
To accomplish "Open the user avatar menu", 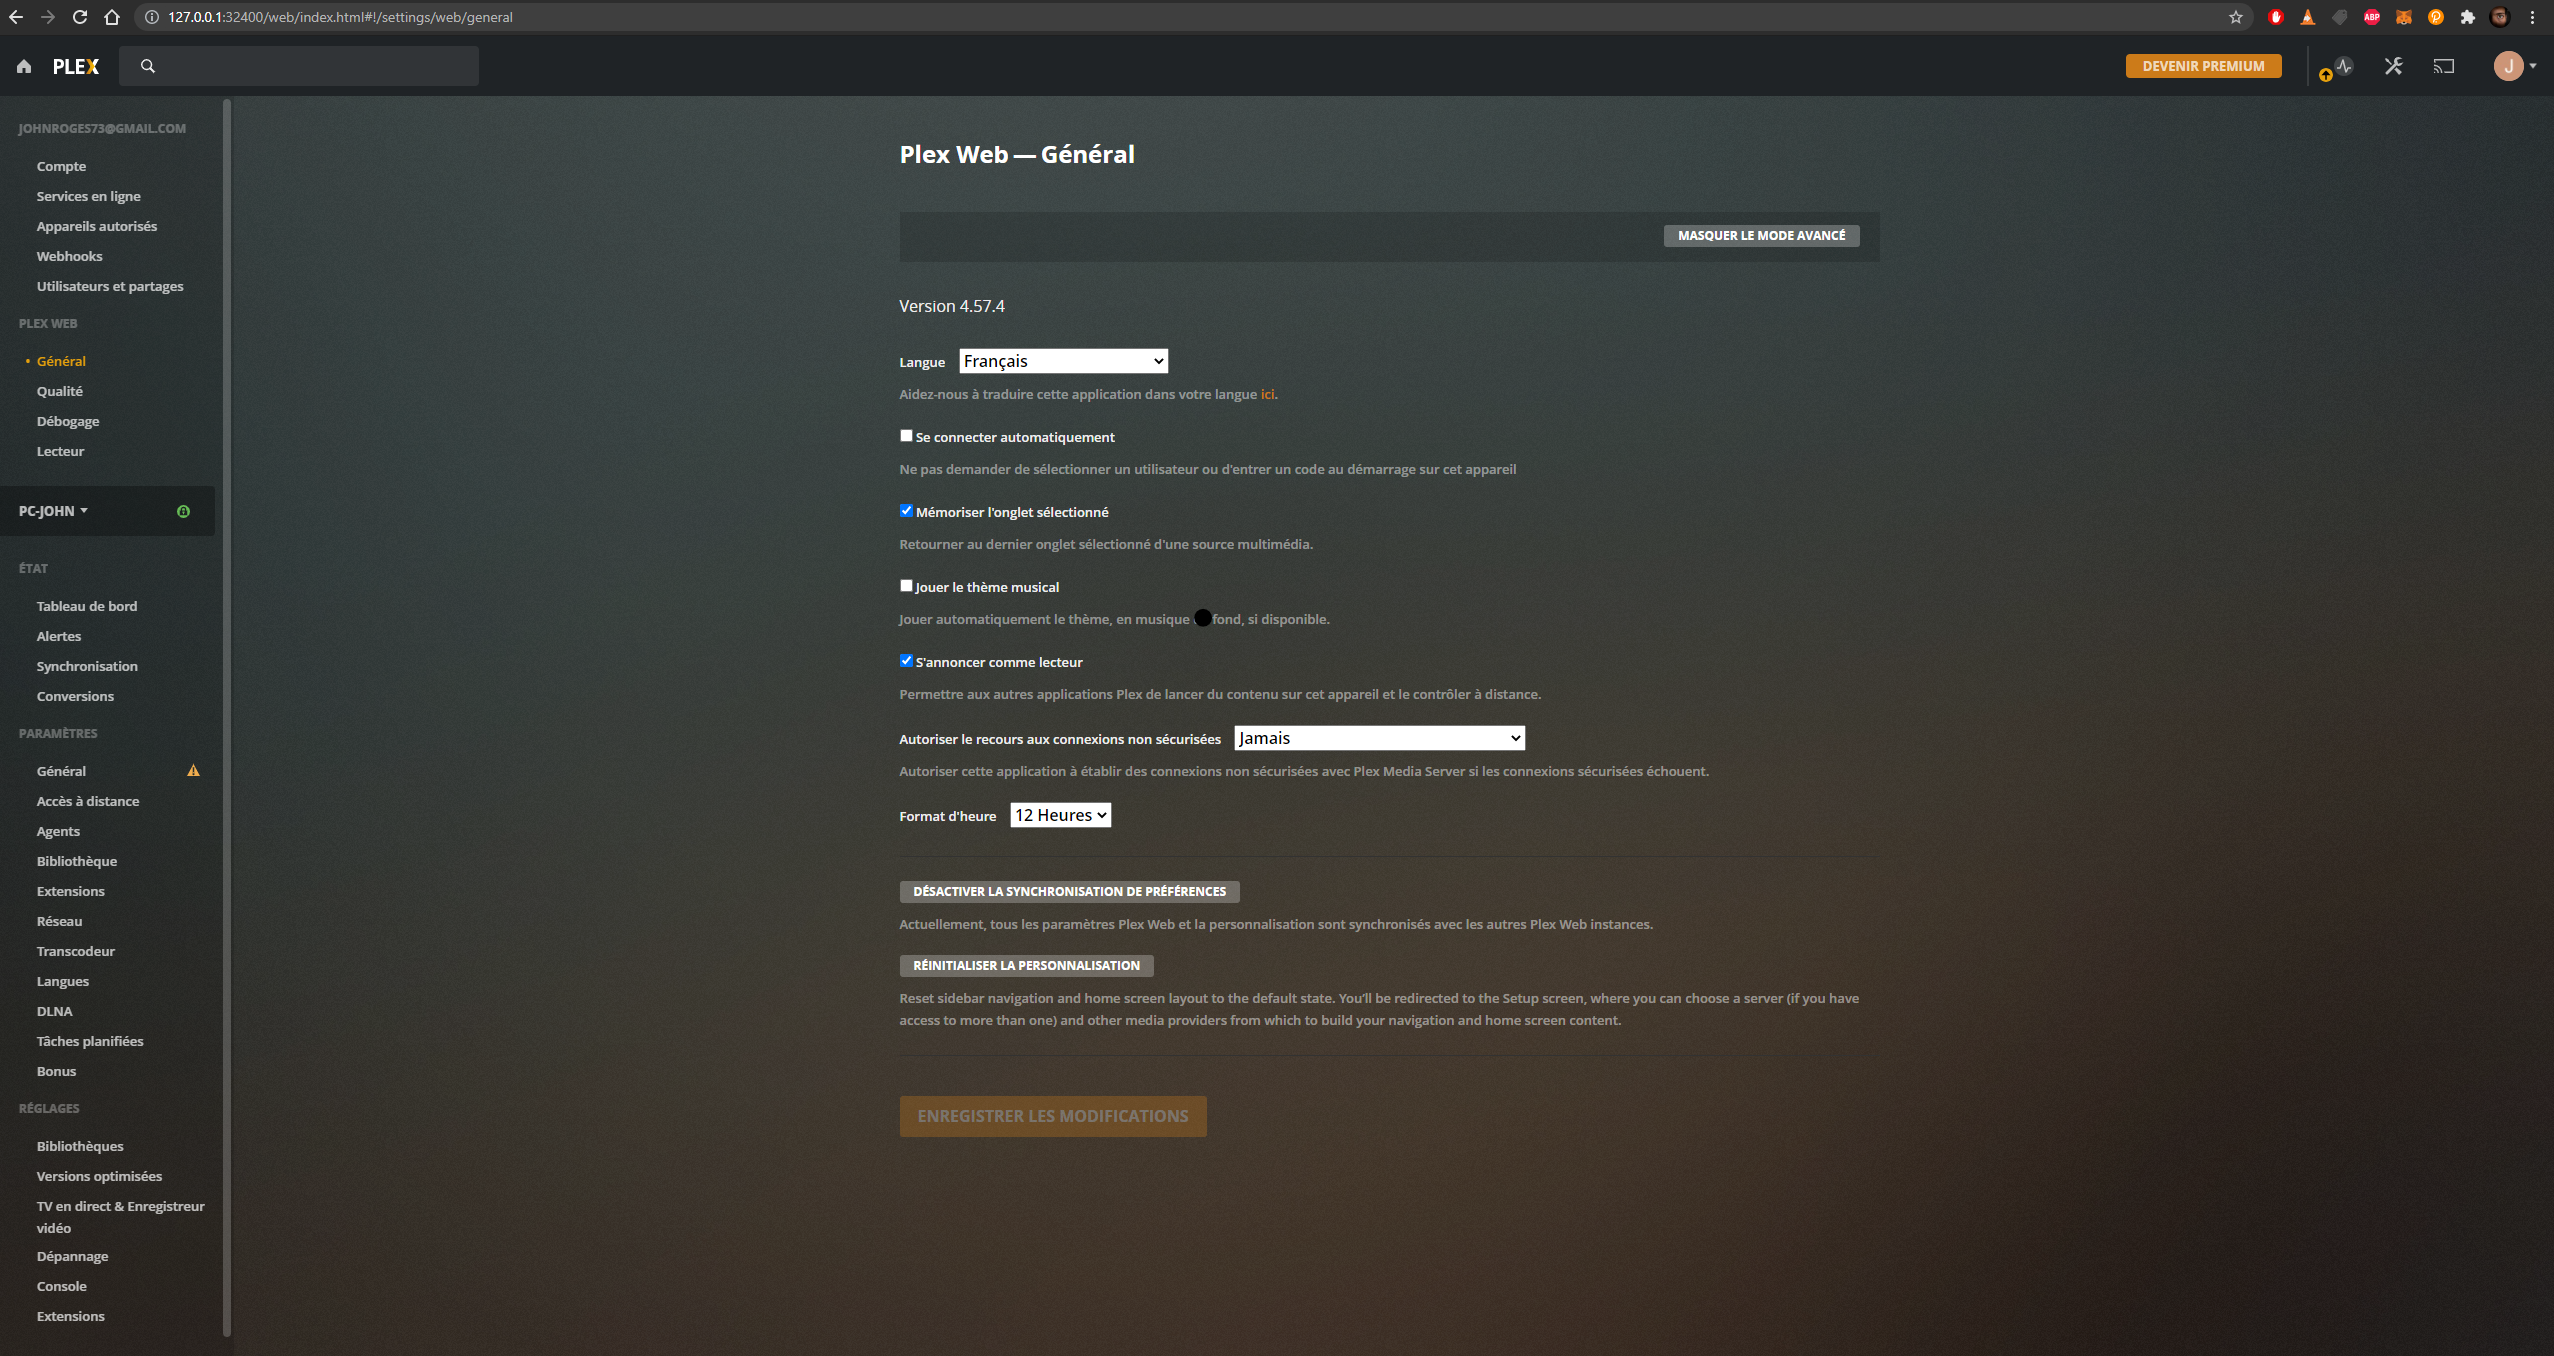I will (2512, 66).
